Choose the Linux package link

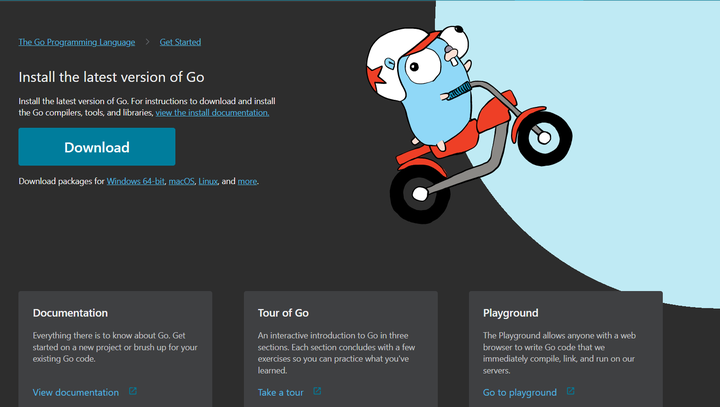pyautogui.click(x=208, y=181)
